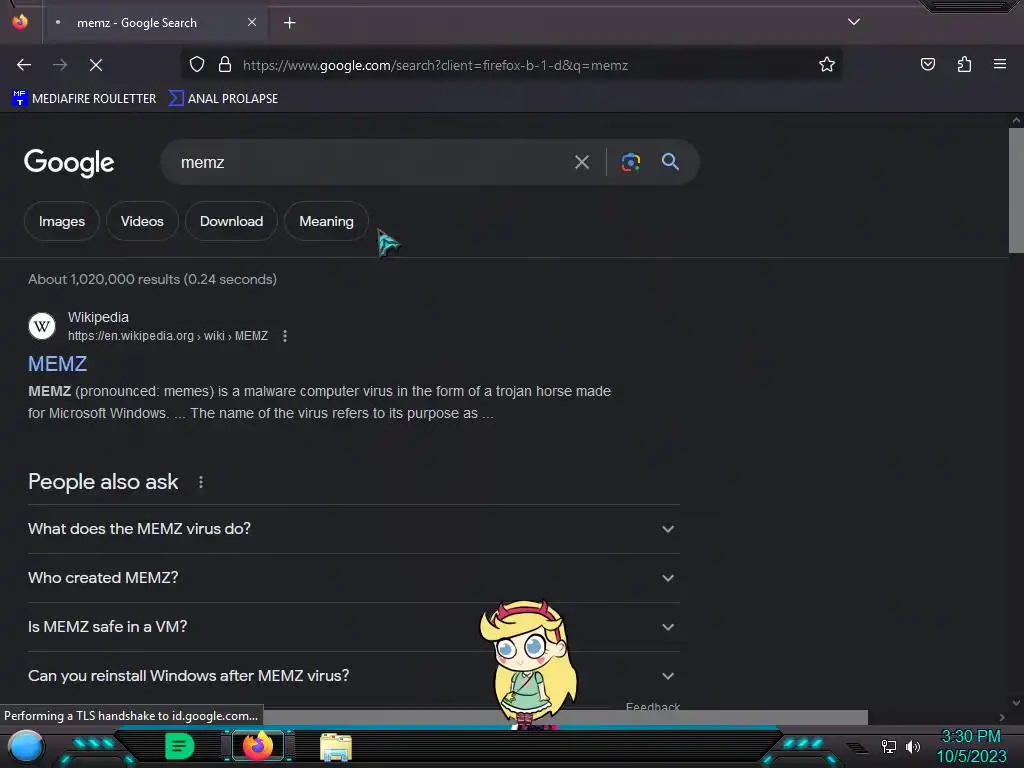The image size is (1024, 768).
Task: Open the Start orb menu
Action: click(26, 746)
